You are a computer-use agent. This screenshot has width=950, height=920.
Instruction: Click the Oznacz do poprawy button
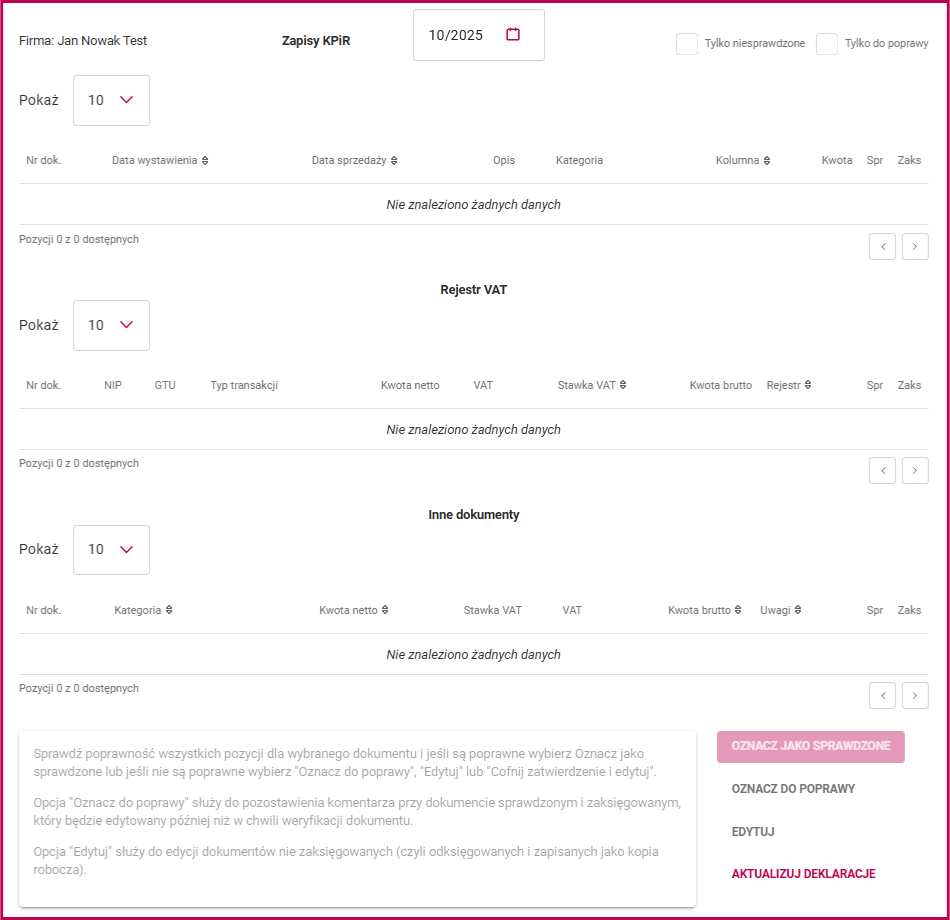point(793,789)
